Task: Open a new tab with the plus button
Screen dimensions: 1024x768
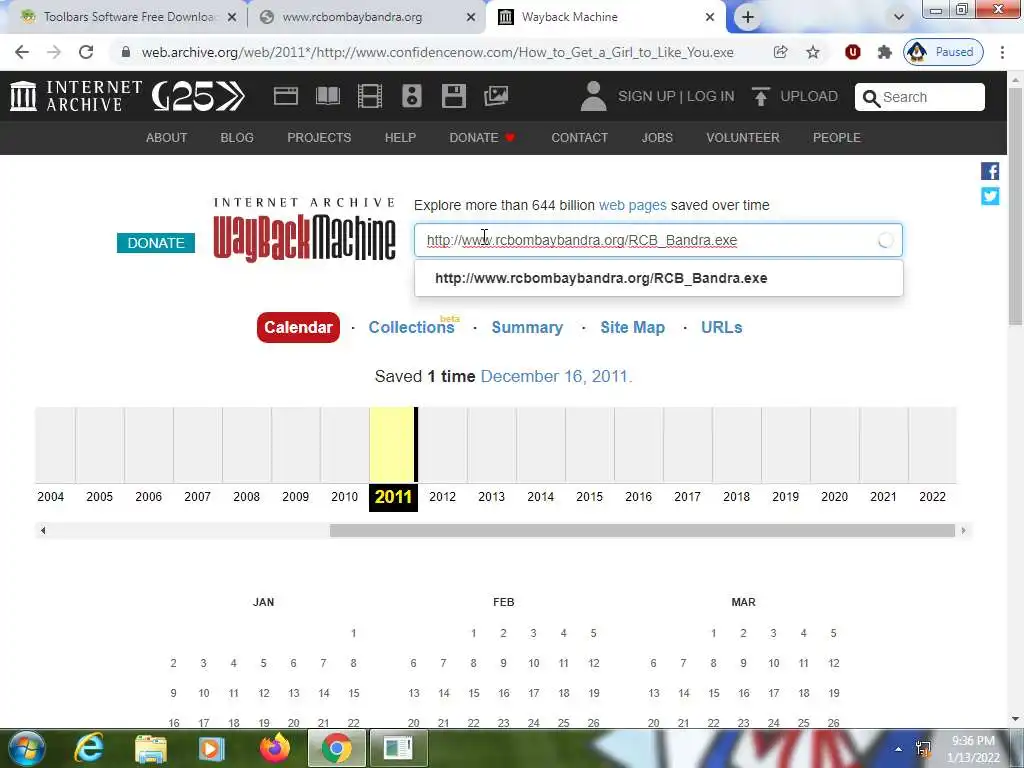Action: point(748,17)
